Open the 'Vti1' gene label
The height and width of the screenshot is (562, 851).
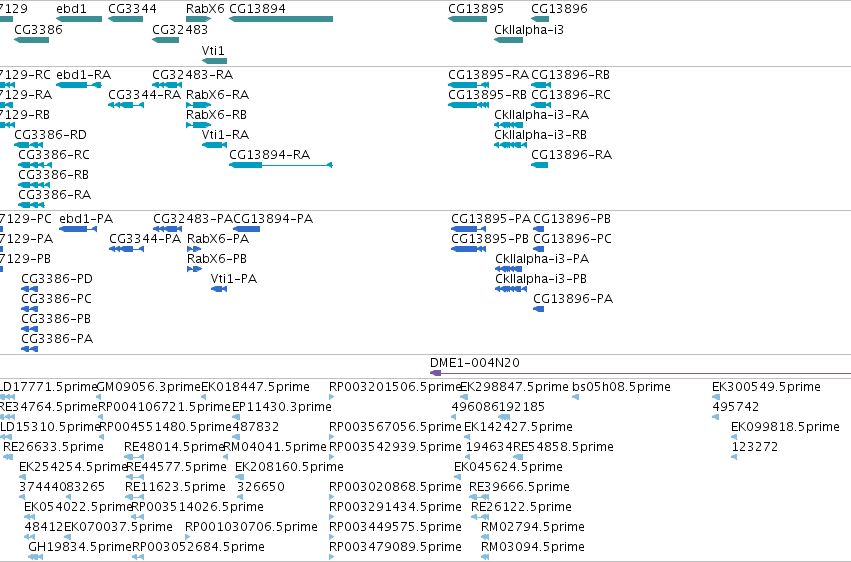pos(213,50)
